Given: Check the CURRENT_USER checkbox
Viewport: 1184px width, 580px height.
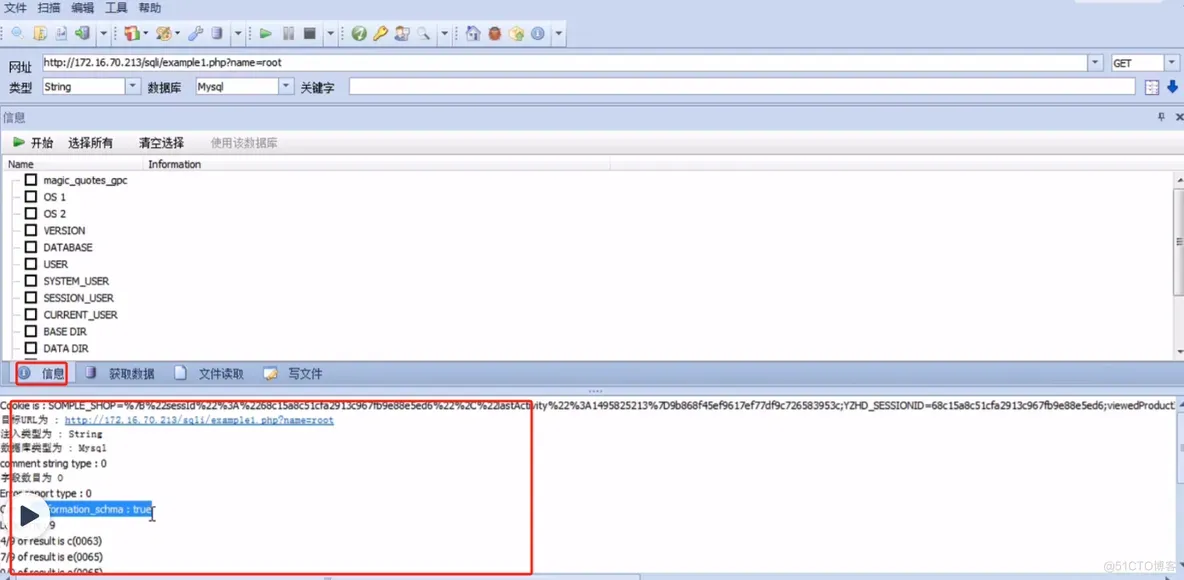Looking at the screenshot, I should (31, 314).
